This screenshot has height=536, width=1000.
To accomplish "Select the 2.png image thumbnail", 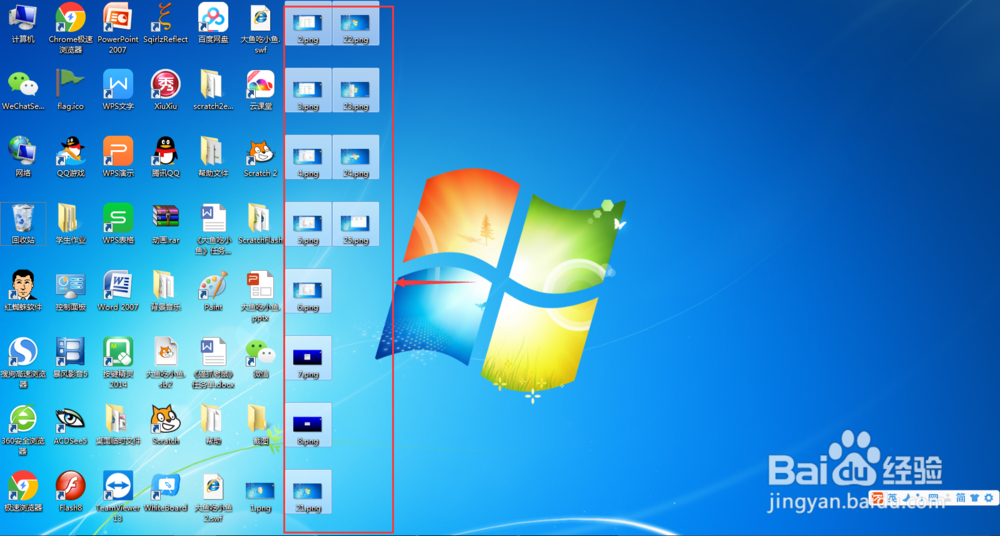I will tap(308, 23).
